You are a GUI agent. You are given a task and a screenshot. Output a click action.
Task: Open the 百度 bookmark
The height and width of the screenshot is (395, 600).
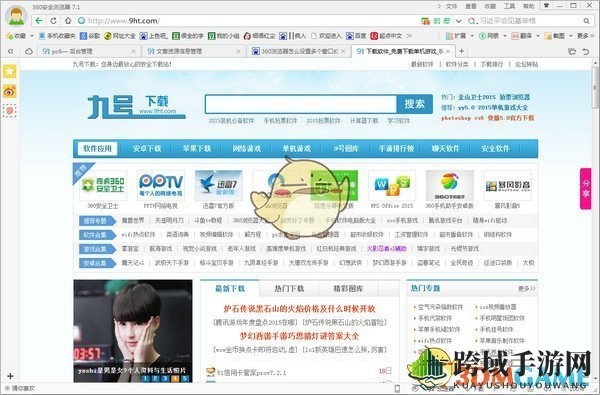356,36
